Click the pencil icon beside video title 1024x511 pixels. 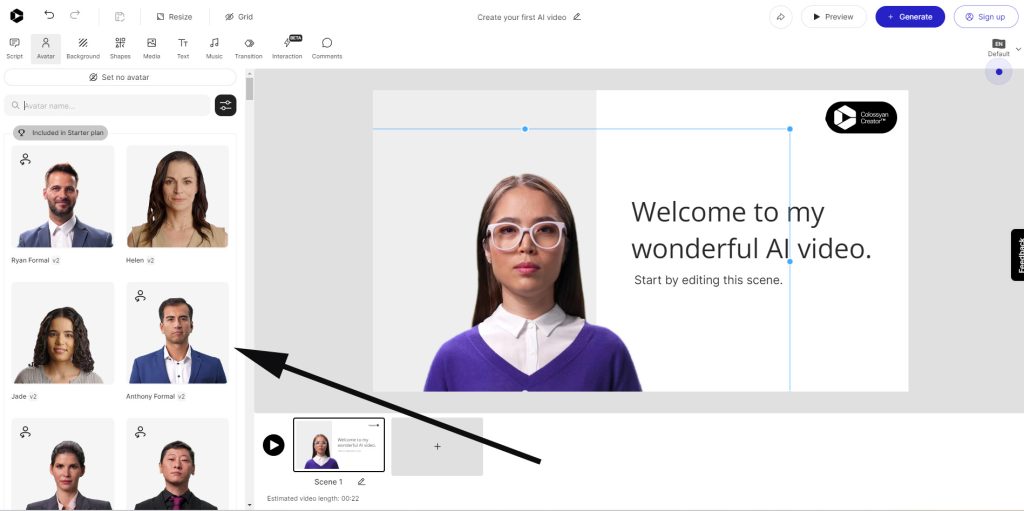[577, 17]
